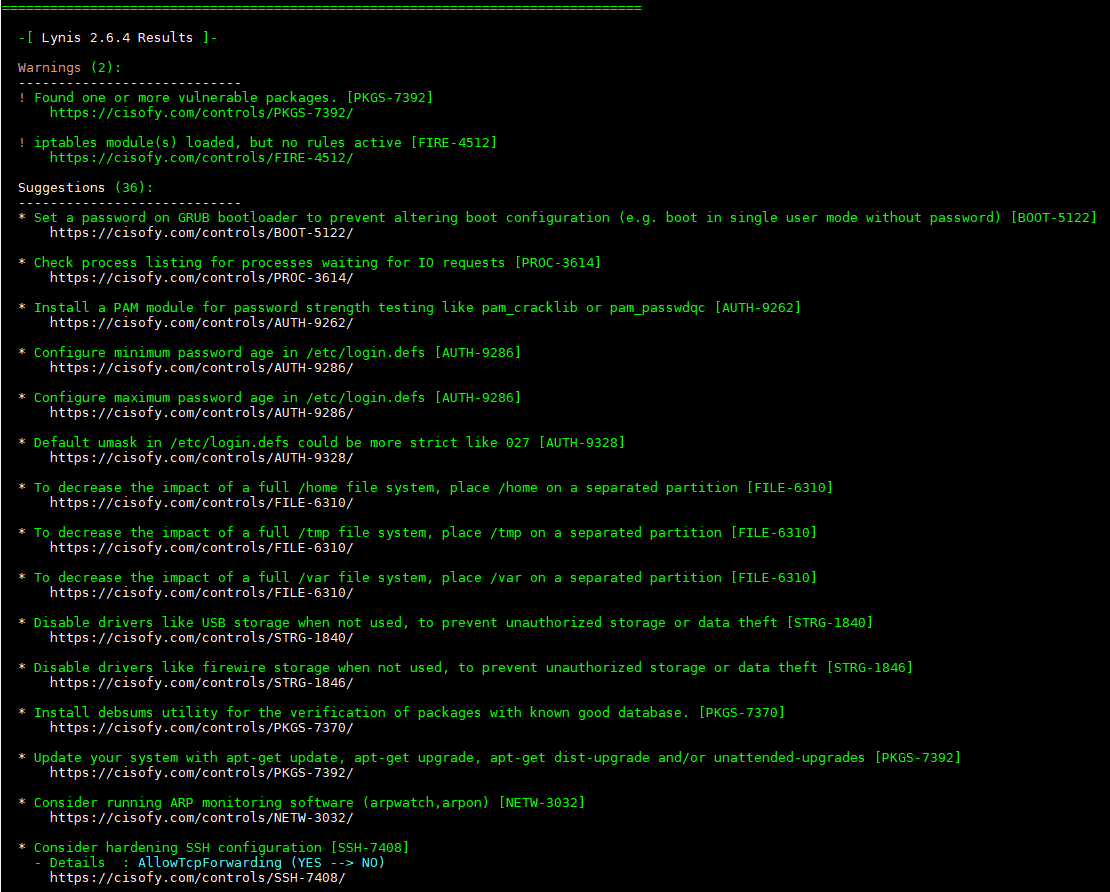
Task: Open the PKGS-7370 controls URL
Action: [202, 728]
